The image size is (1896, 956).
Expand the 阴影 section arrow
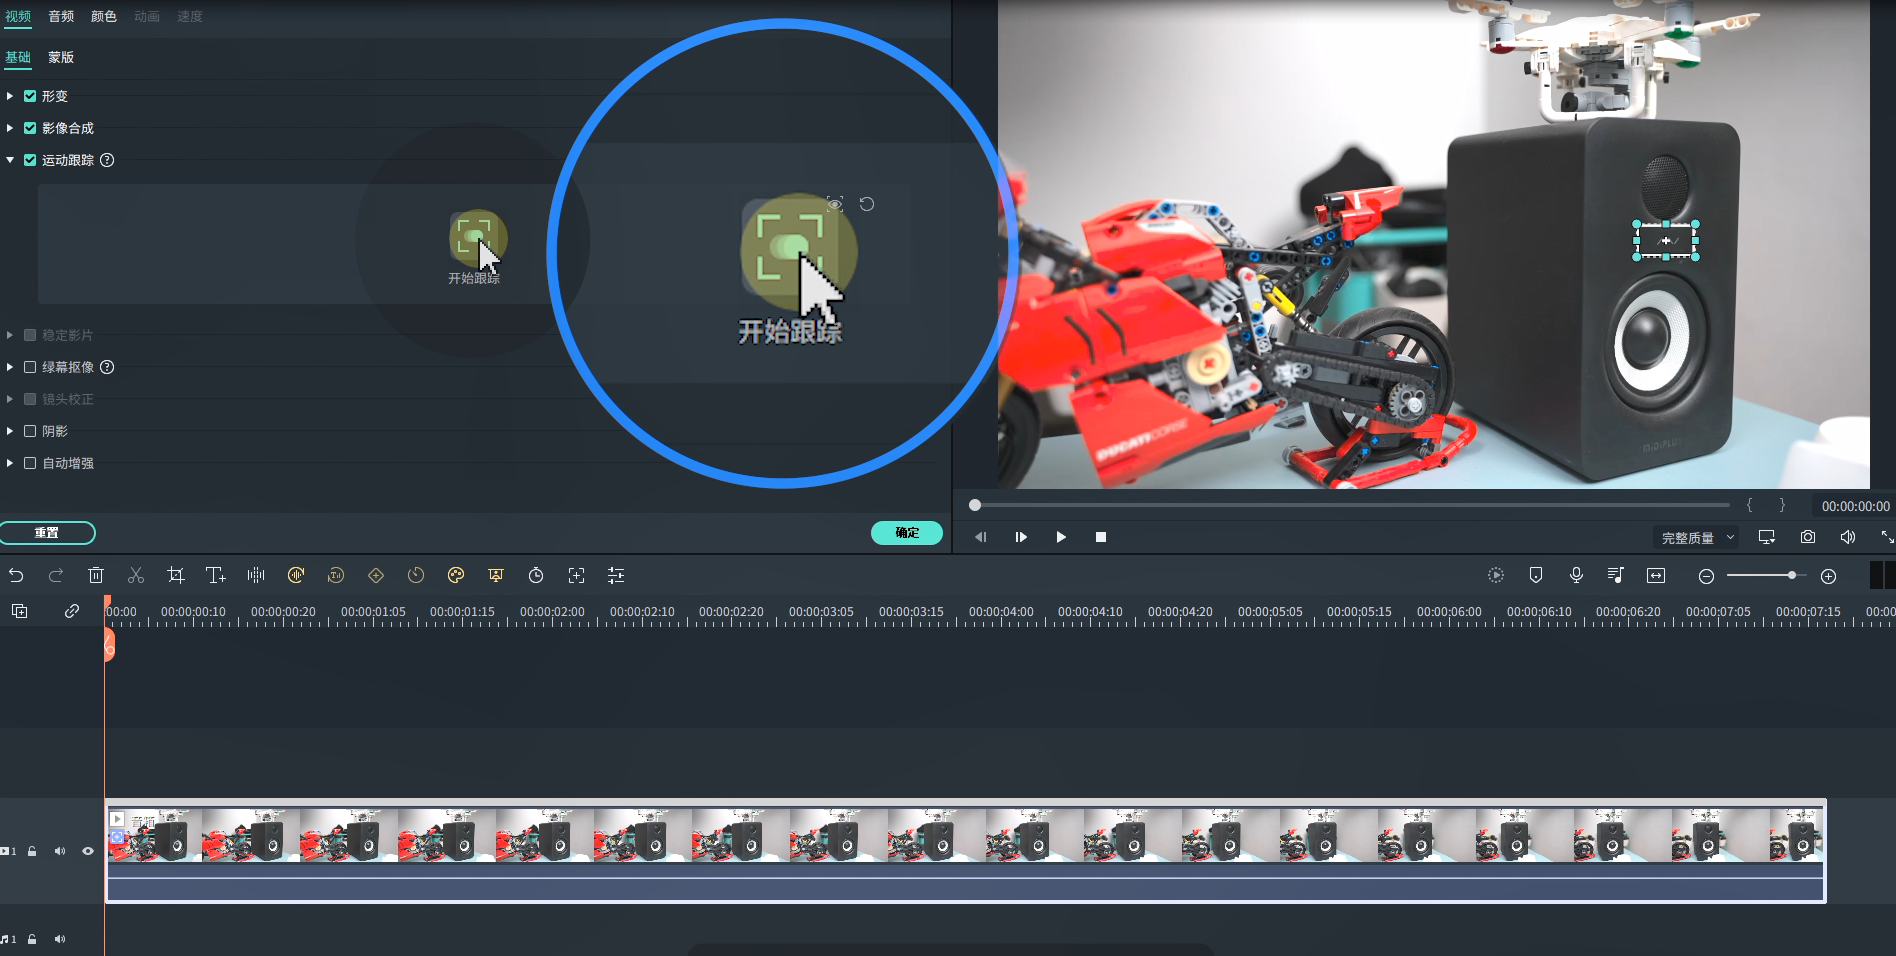pos(10,431)
